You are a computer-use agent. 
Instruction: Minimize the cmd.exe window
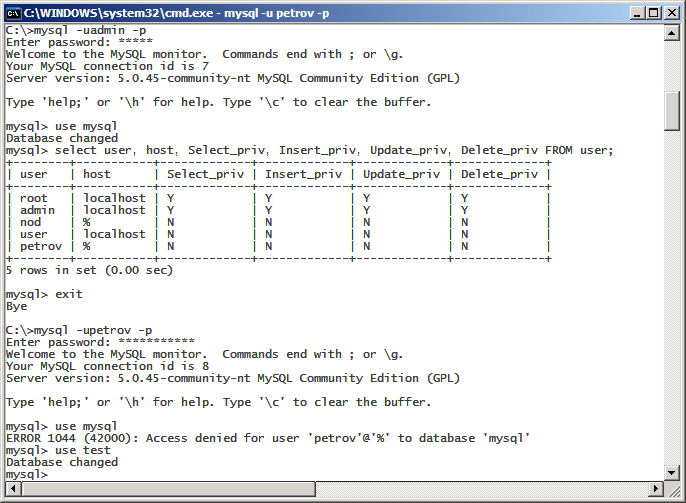click(x=637, y=13)
